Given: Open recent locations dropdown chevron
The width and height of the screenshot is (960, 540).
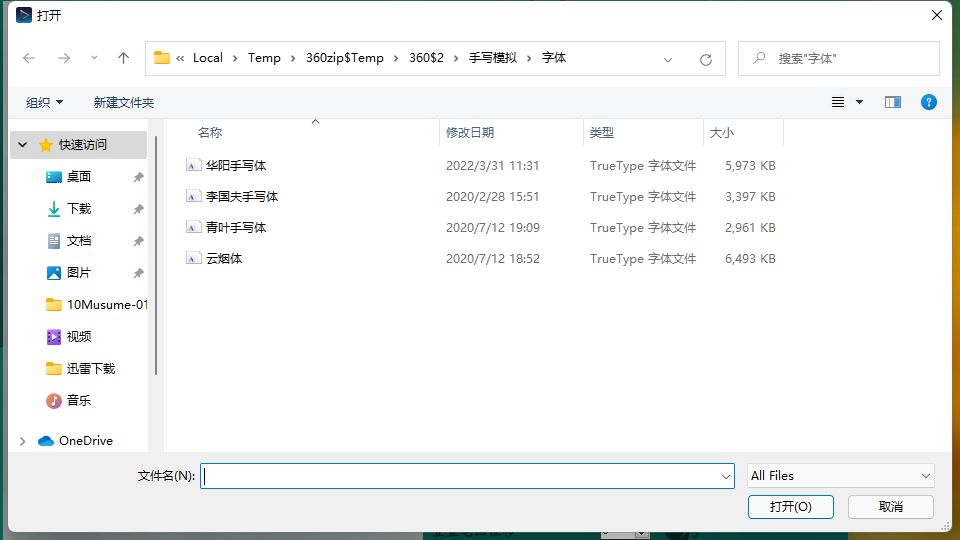Looking at the screenshot, I should (94, 58).
